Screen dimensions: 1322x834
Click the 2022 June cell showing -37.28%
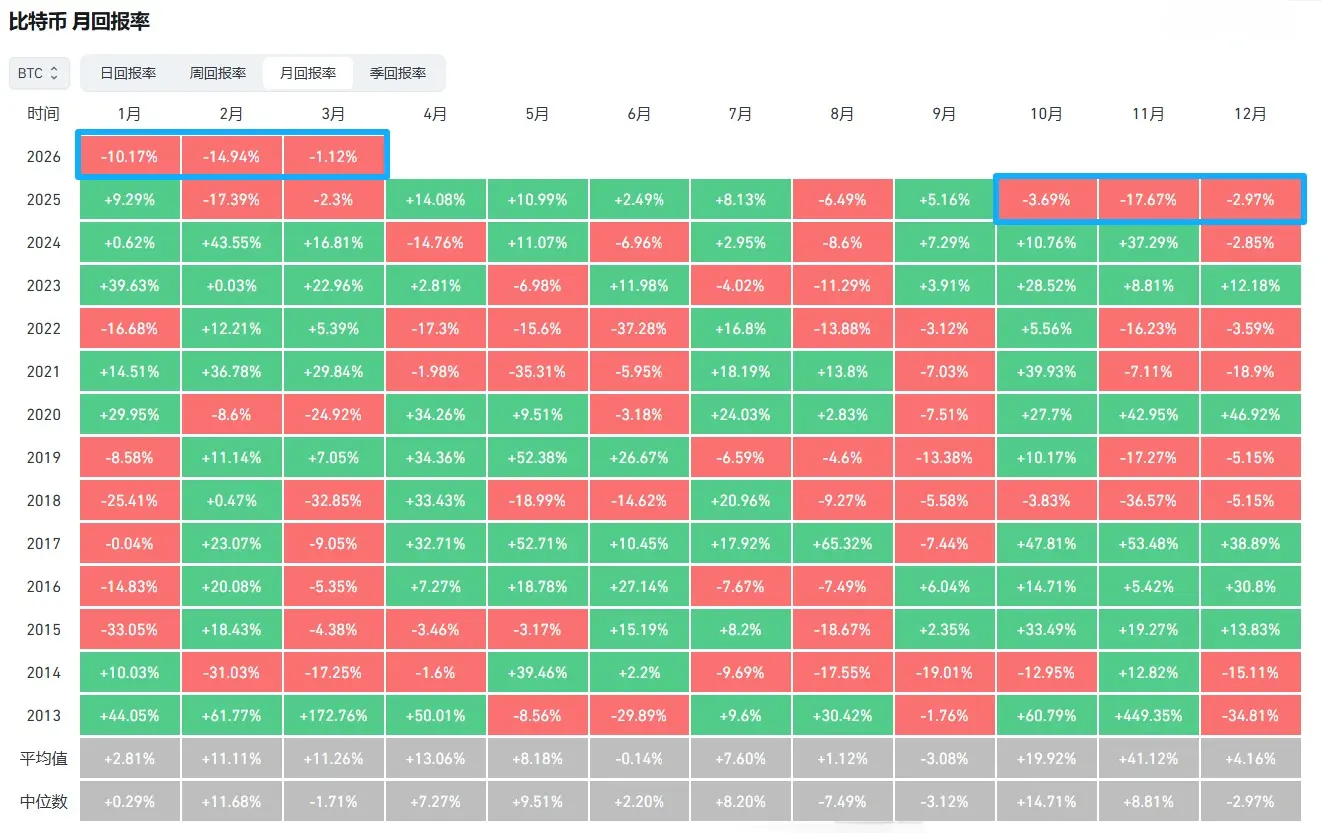[639, 329]
